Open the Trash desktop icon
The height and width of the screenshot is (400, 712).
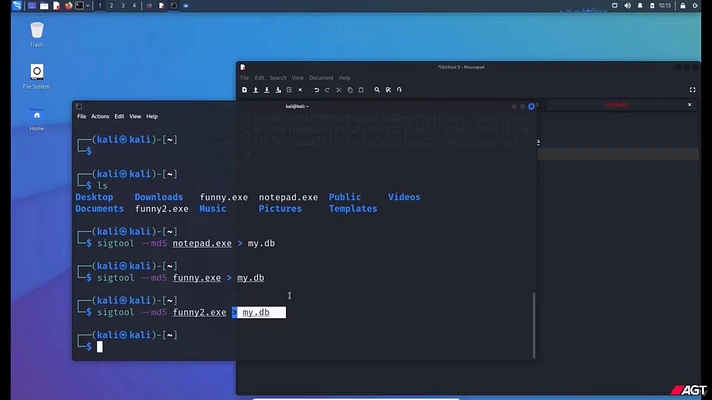pos(36,35)
